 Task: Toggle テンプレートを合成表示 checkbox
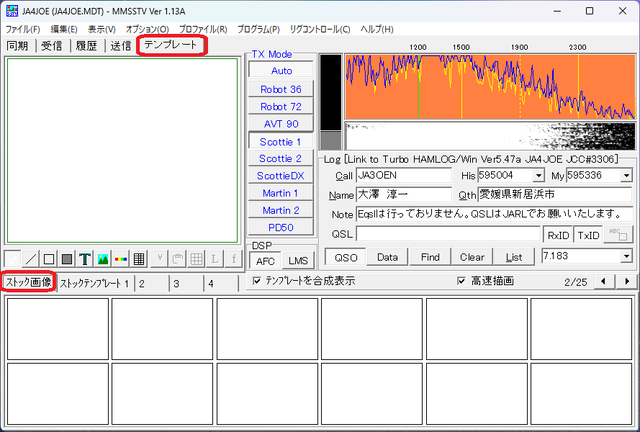(257, 281)
